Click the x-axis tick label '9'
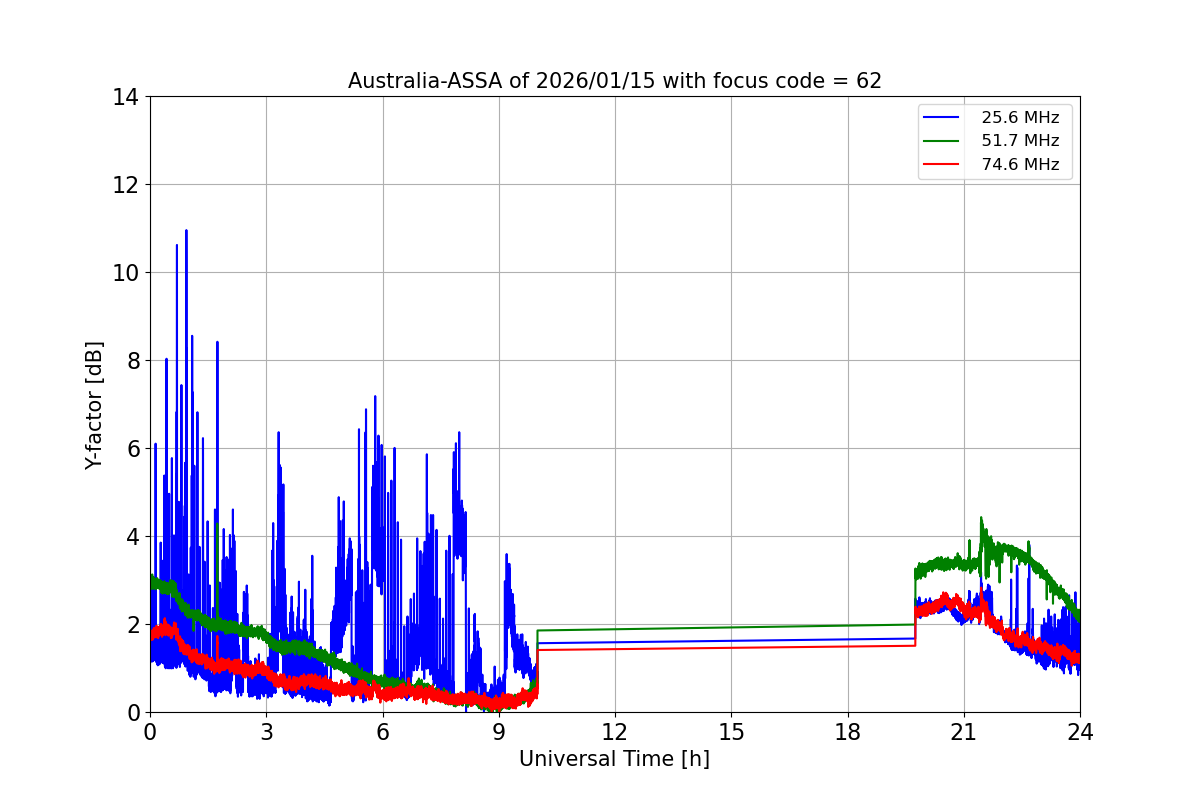The height and width of the screenshot is (800, 1200). [x=499, y=732]
